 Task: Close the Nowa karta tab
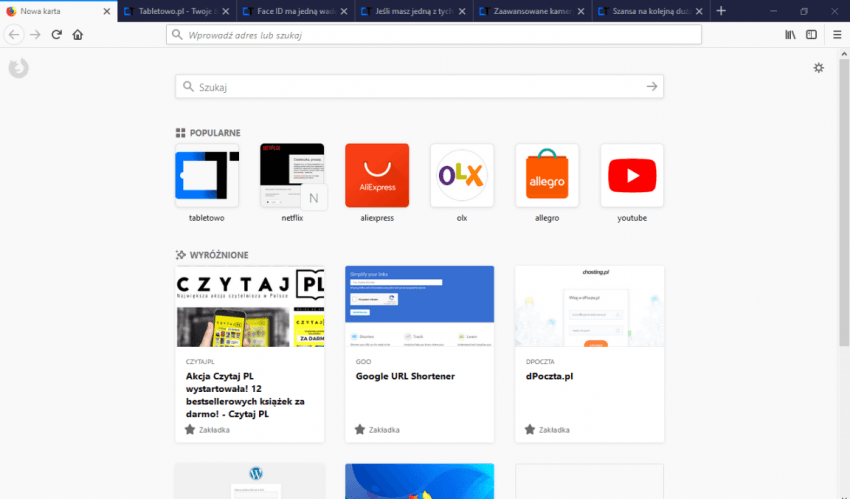tap(107, 11)
